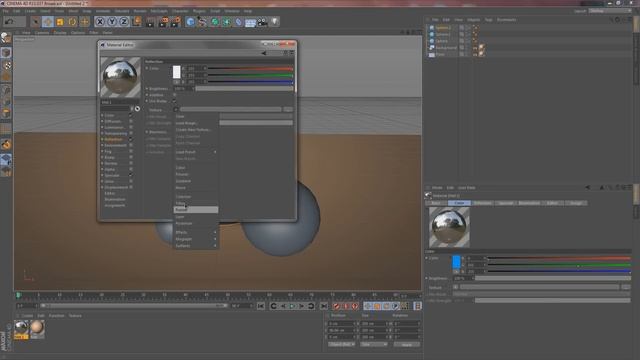This screenshot has width=640, height=360.
Task: Toggle the Specular channel checkbox
Action: pos(131,175)
